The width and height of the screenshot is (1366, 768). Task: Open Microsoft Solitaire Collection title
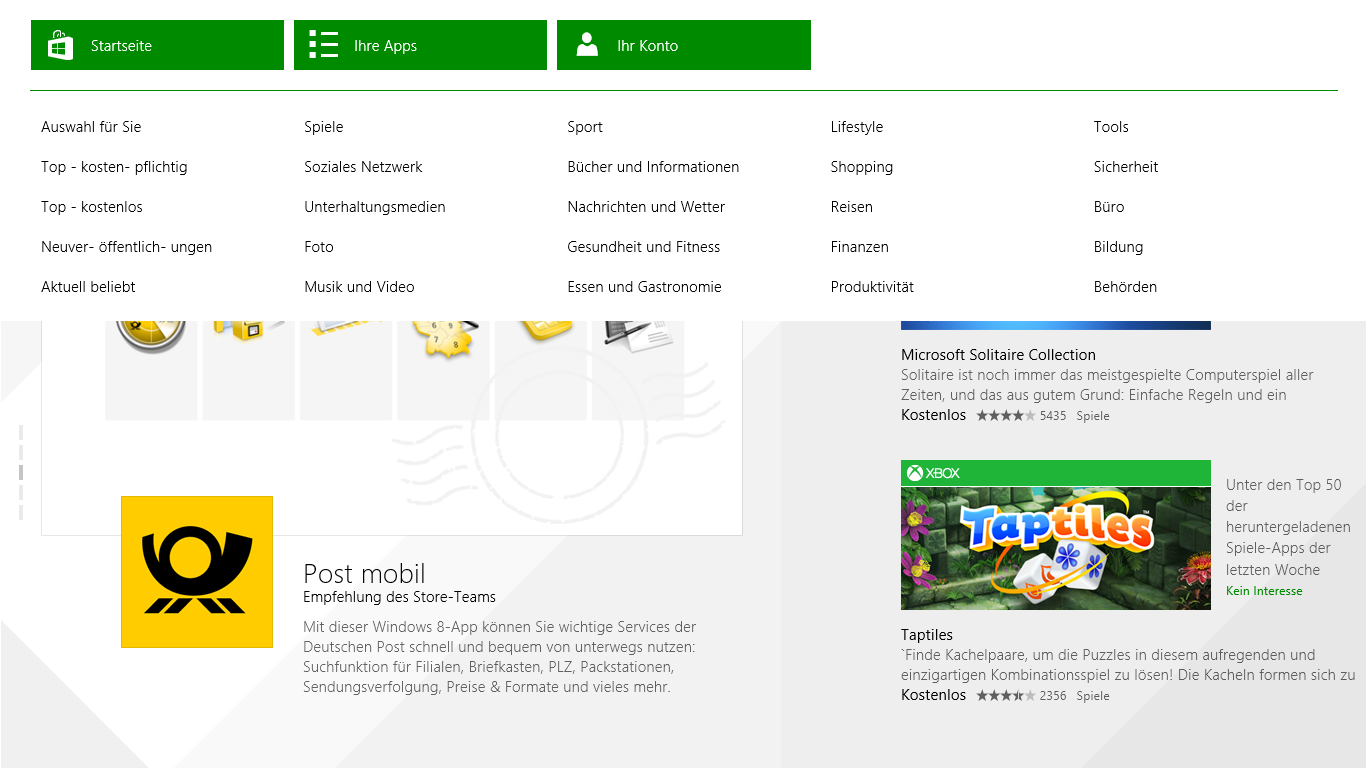998,355
